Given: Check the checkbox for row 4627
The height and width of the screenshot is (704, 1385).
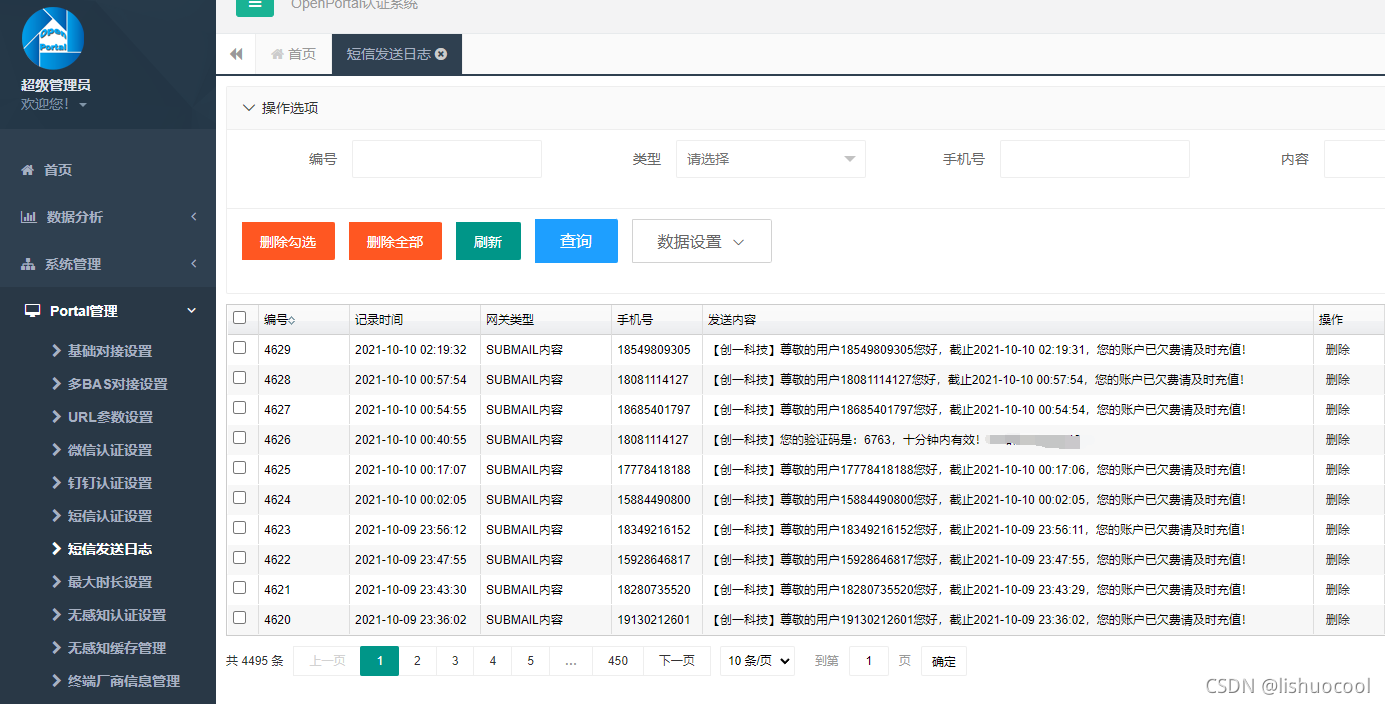Looking at the screenshot, I should pyautogui.click(x=239, y=408).
